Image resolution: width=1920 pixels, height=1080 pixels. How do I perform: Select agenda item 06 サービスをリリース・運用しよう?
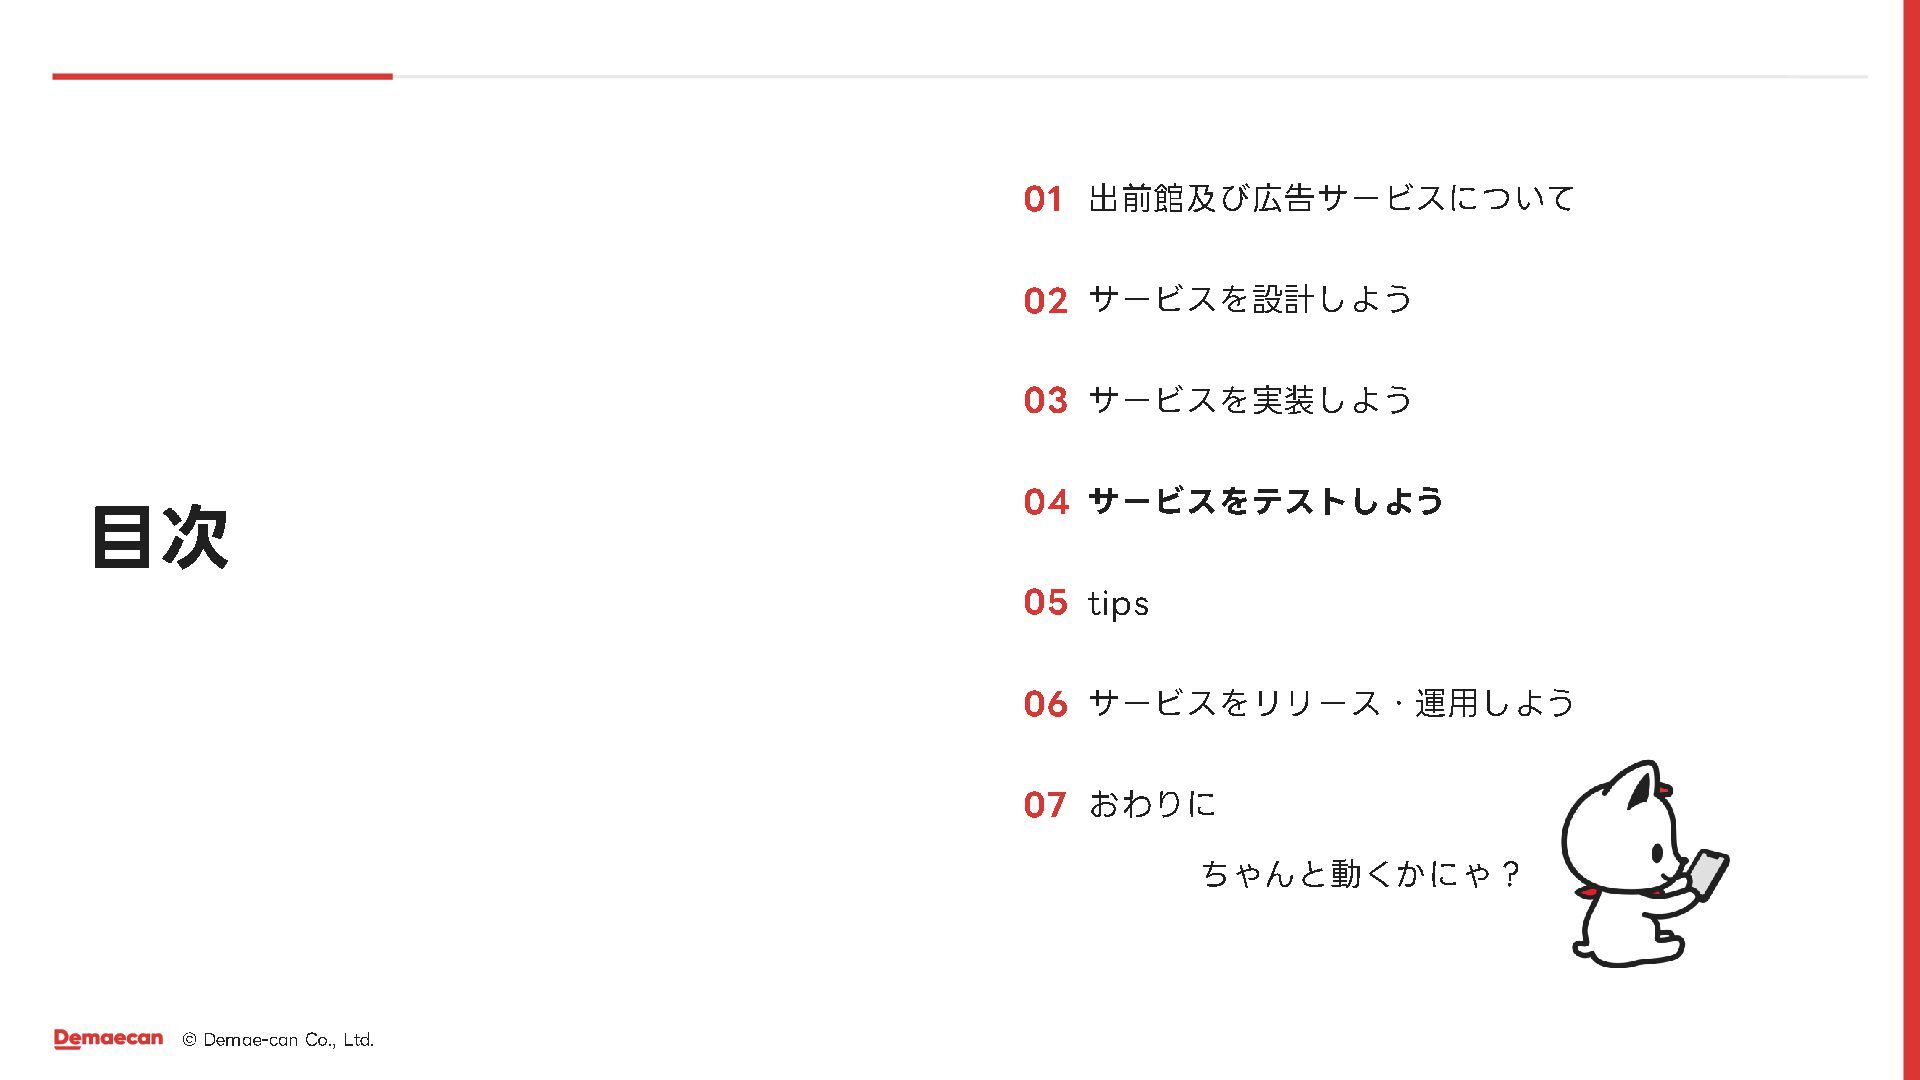tap(1299, 703)
